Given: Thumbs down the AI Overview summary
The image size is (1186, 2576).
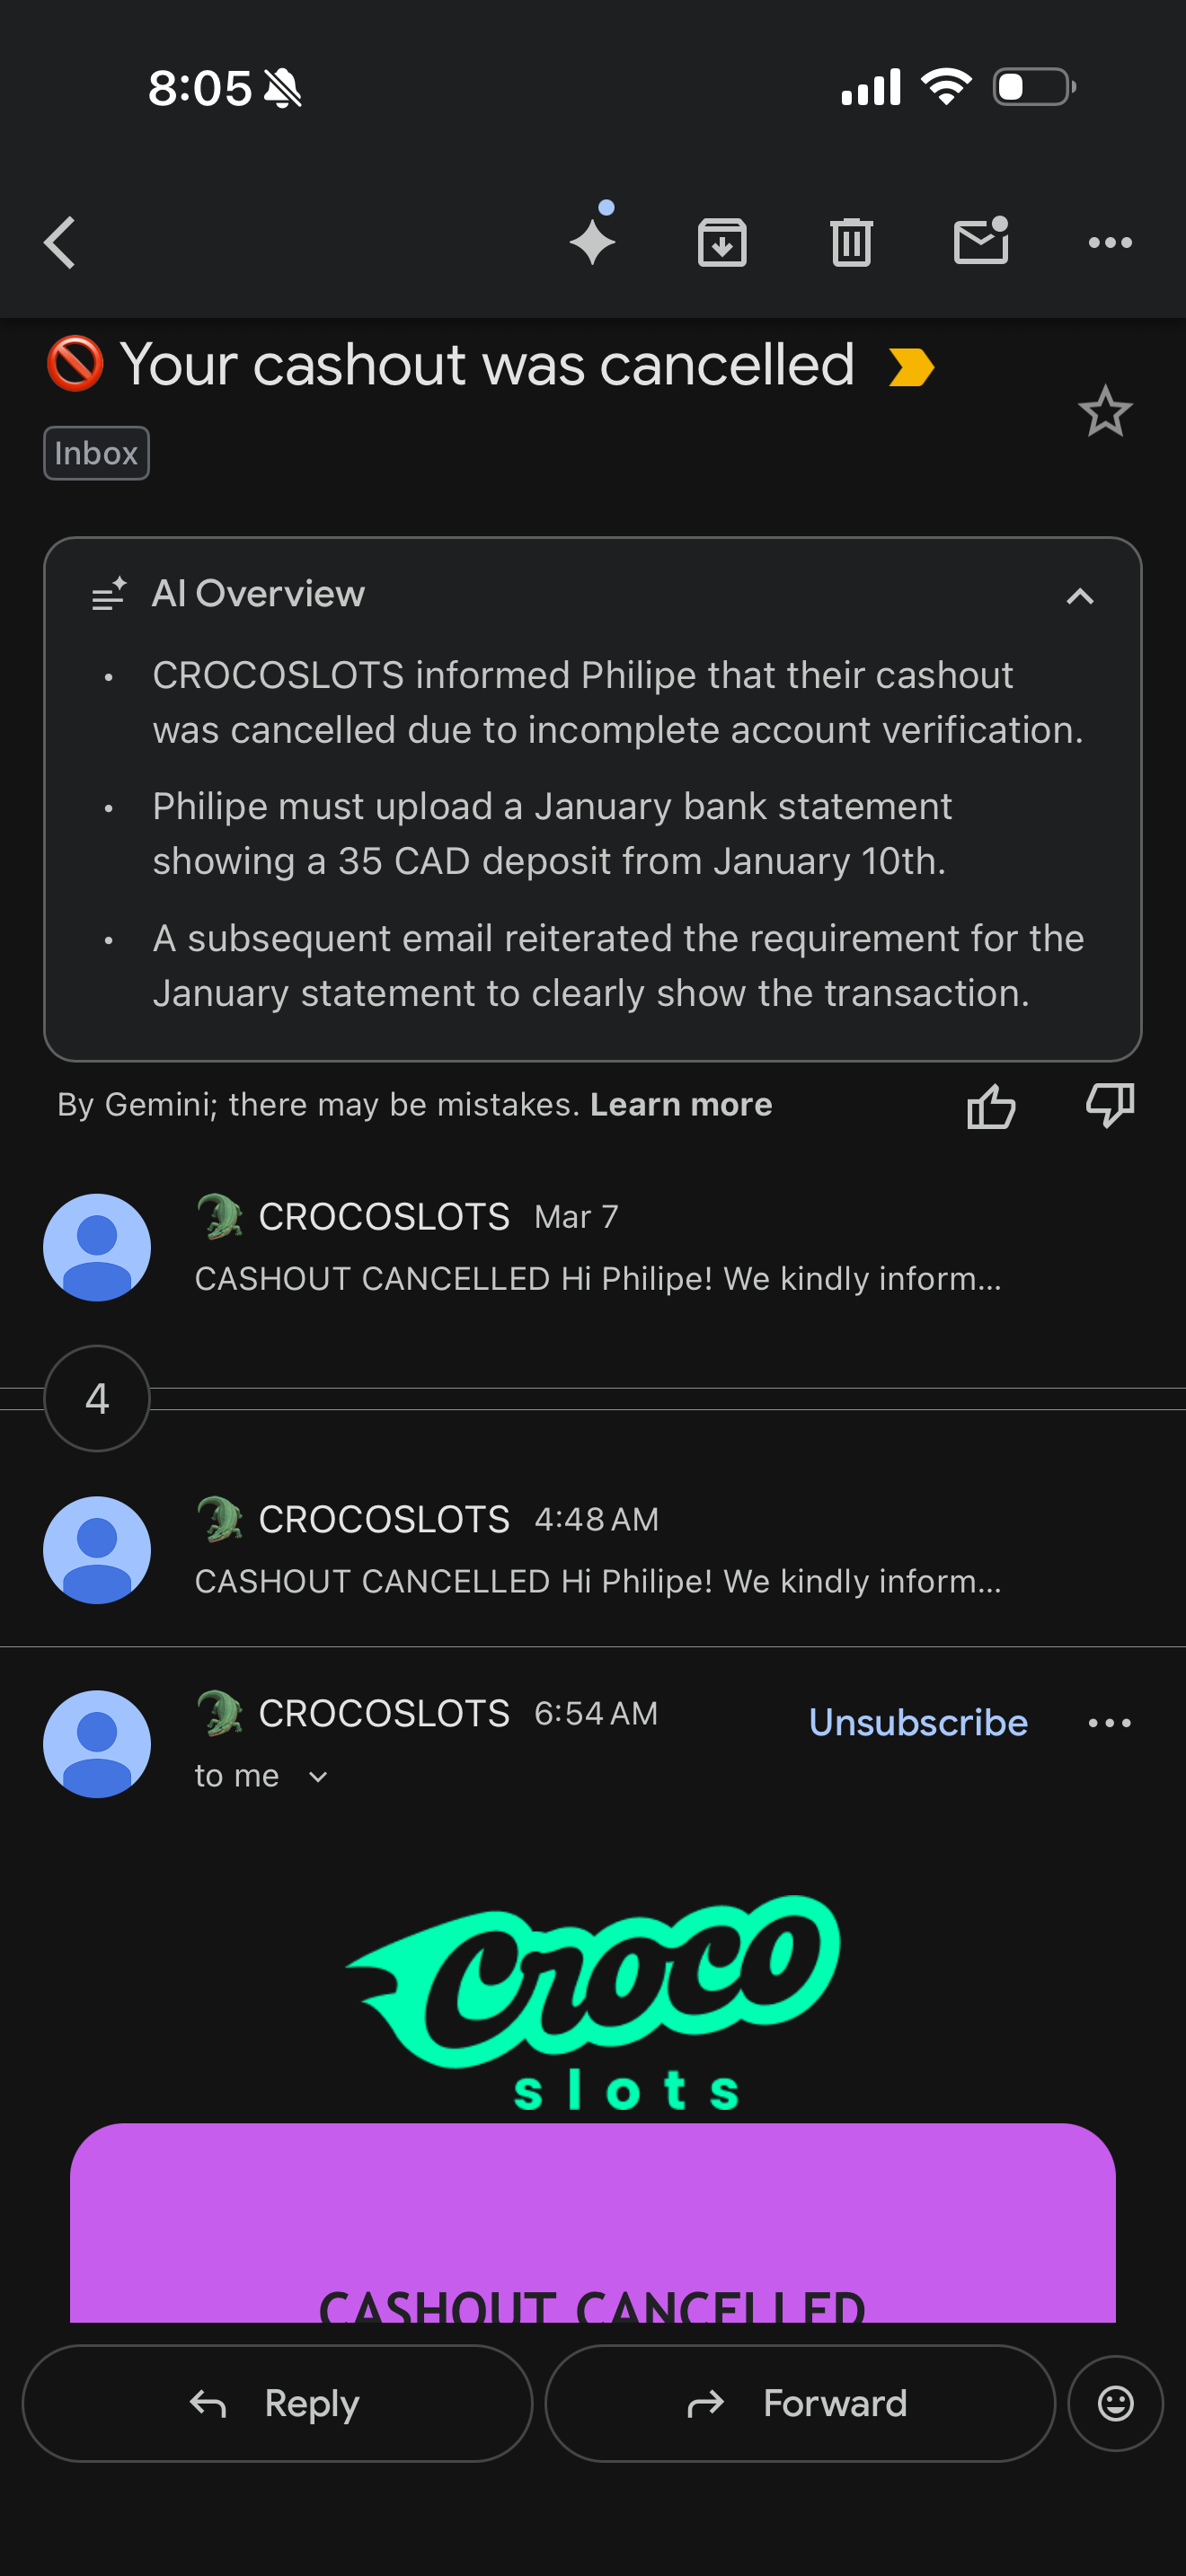Looking at the screenshot, I should [x=1110, y=1106].
